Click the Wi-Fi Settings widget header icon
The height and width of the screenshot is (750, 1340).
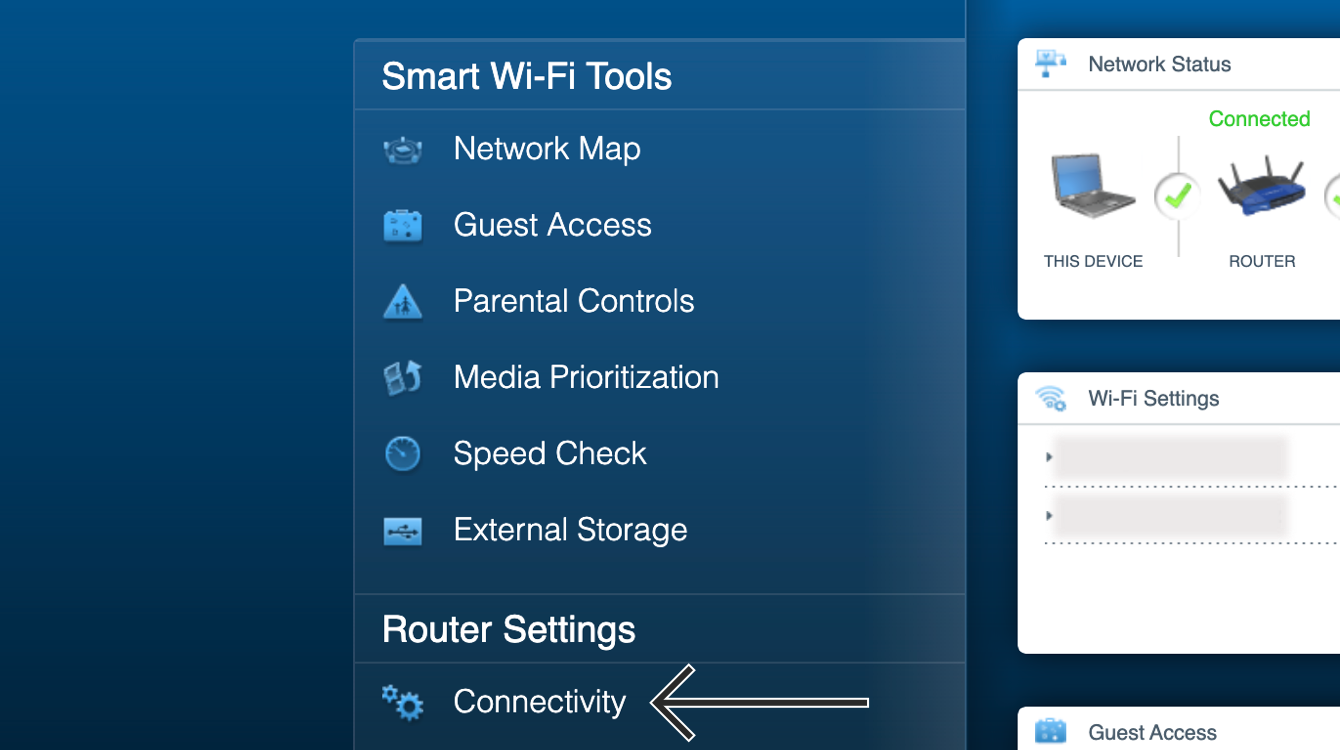coord(1051,399)
